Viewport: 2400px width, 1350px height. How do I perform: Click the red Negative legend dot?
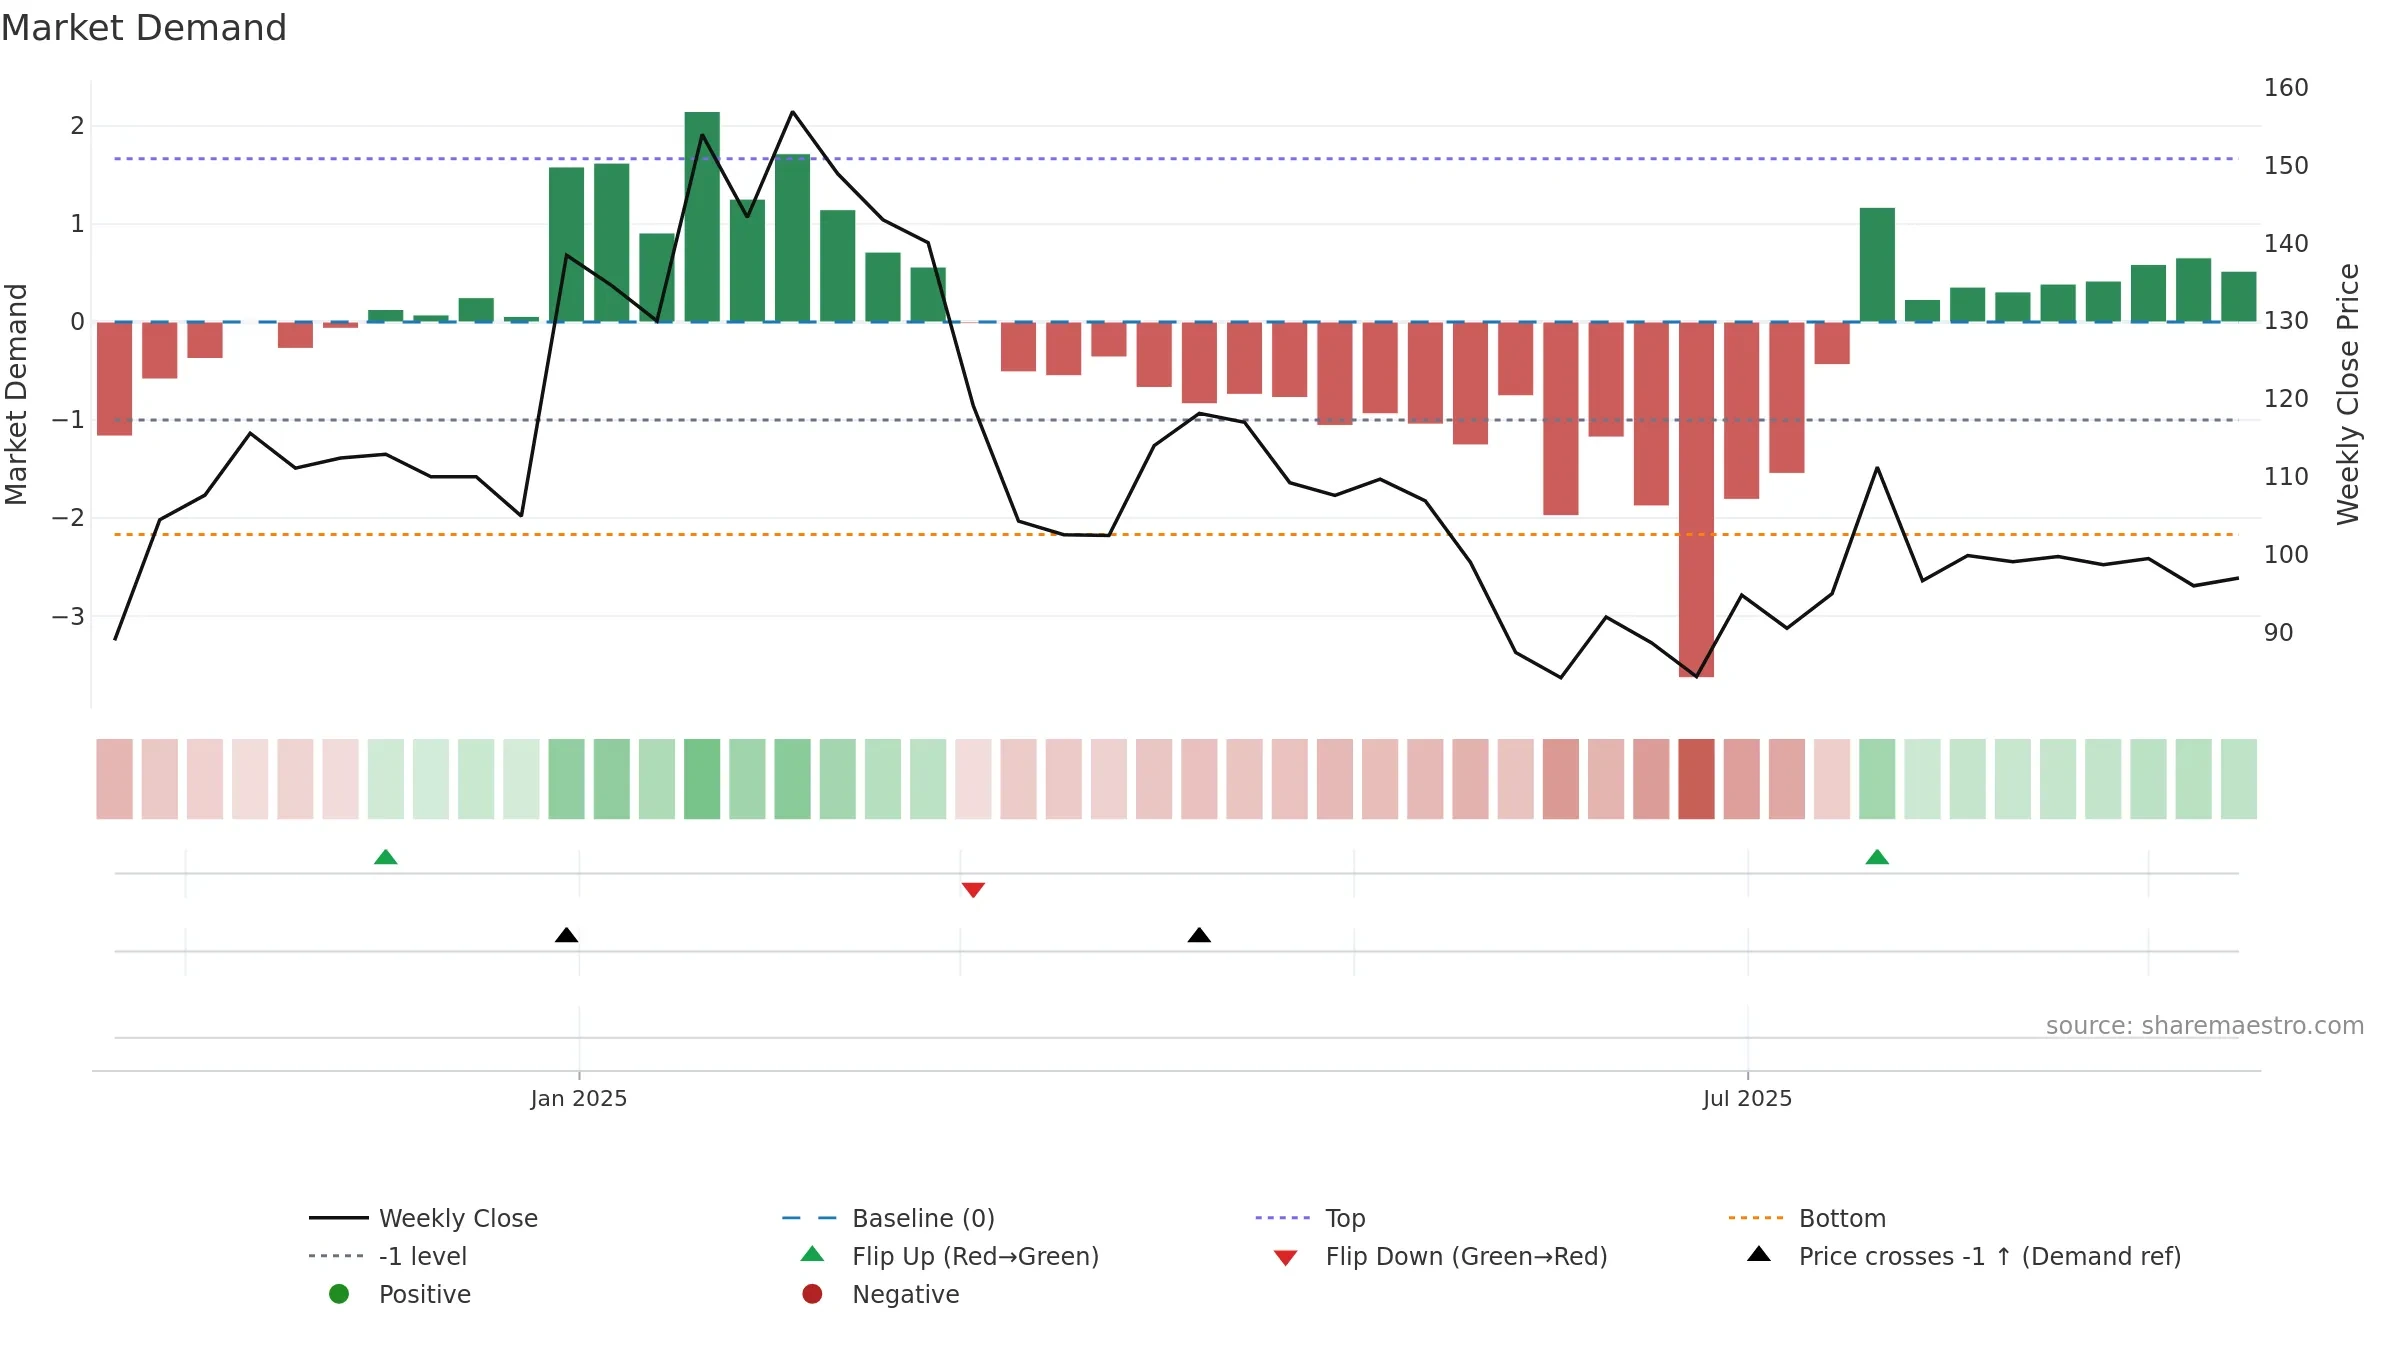[x=812, y=1294]
